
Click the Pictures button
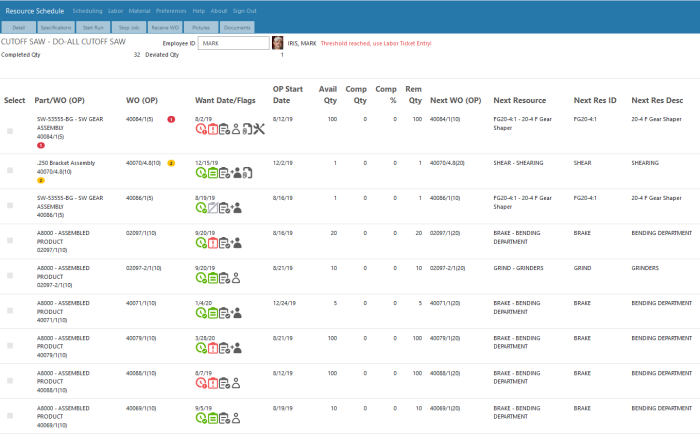(x=201, y=27)
